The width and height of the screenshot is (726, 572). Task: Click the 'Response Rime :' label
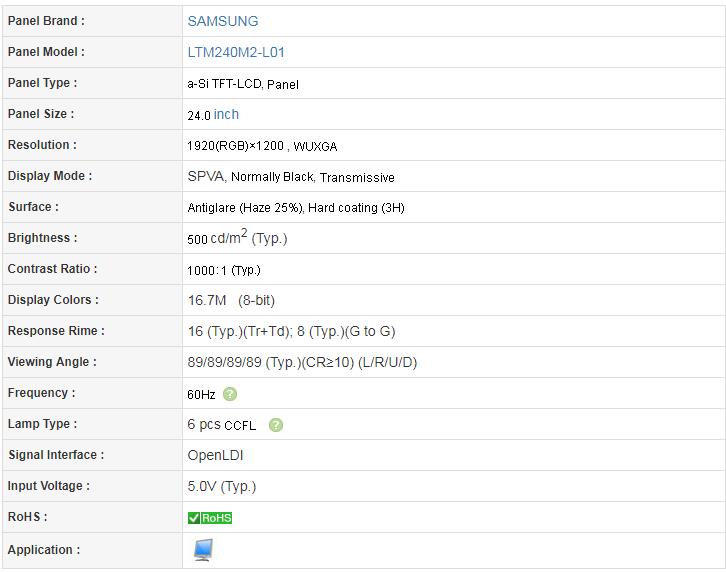pyautogui.click(x=56, y=331)
